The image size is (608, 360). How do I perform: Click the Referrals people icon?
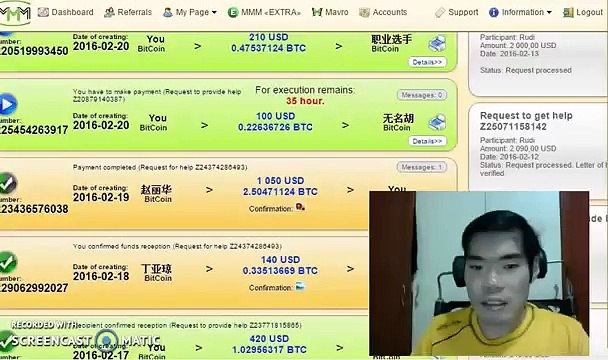click(109, 12)
